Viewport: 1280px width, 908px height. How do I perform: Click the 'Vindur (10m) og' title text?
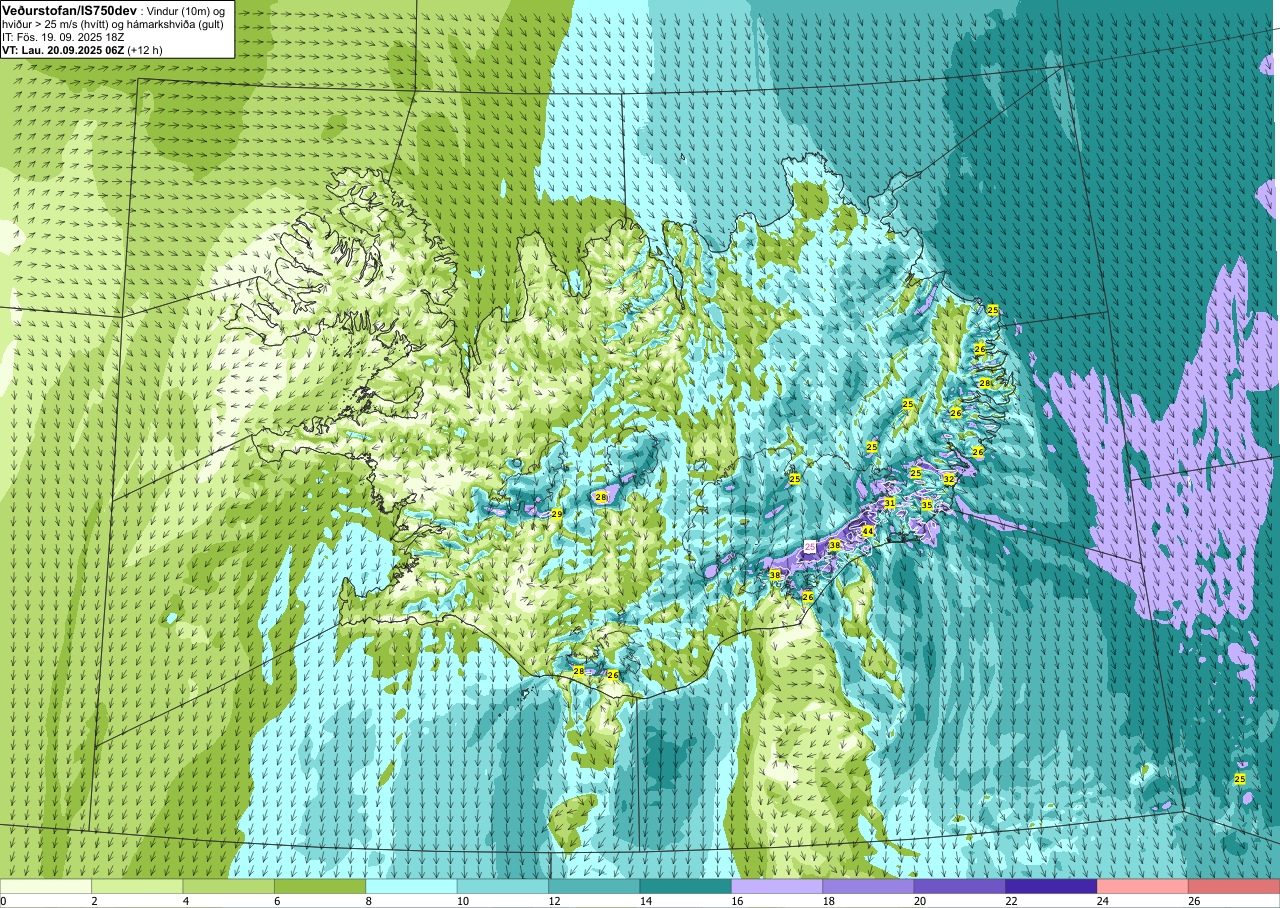pos(185,10)
